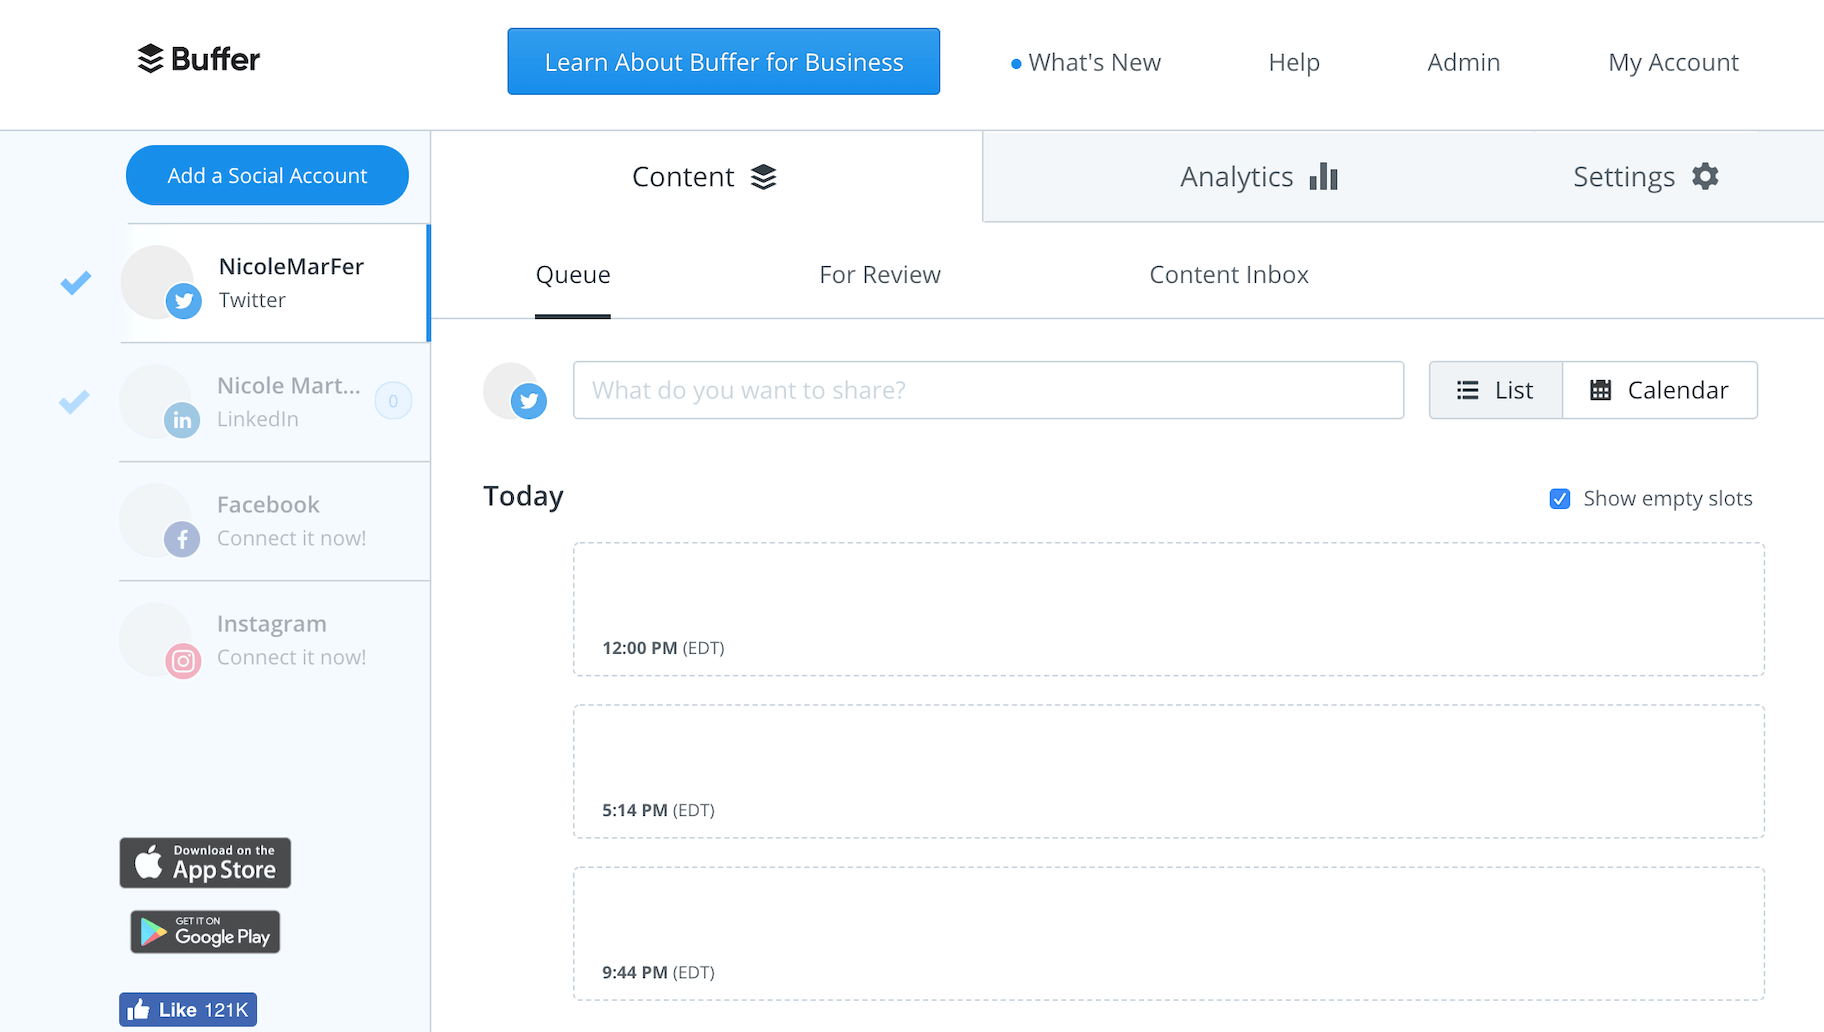Click the 'What do you want to share?' field
This screenshot has height=1032, width=1824.
coord(987,390)
